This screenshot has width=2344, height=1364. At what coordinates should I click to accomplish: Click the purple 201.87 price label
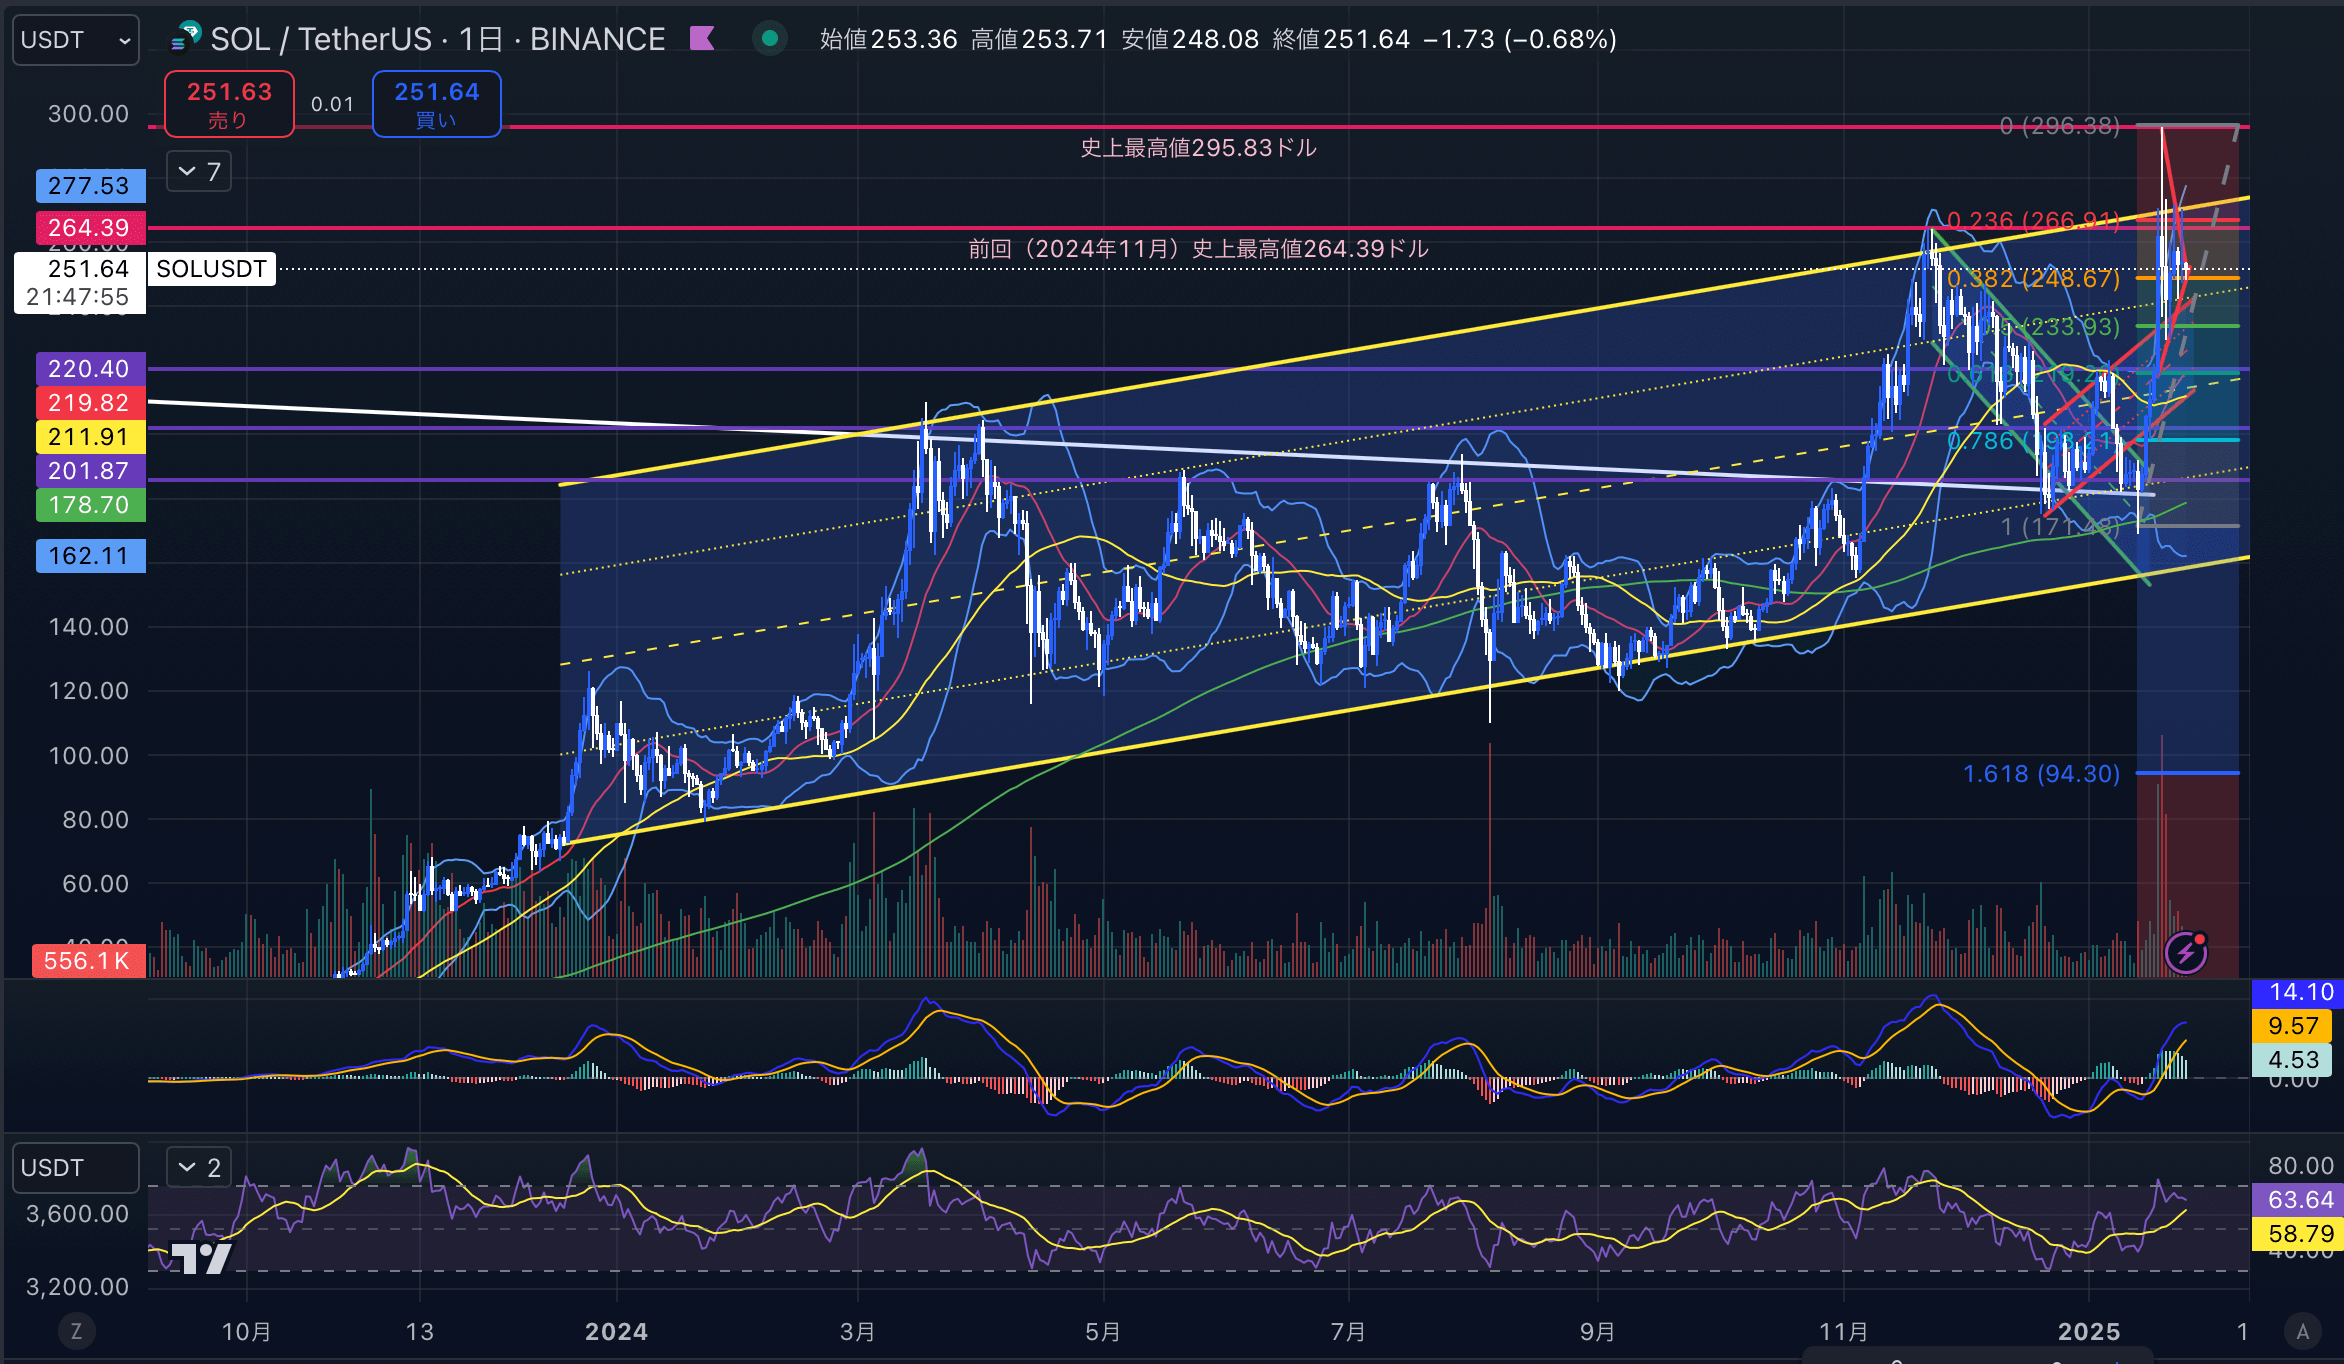coord(90,471)
